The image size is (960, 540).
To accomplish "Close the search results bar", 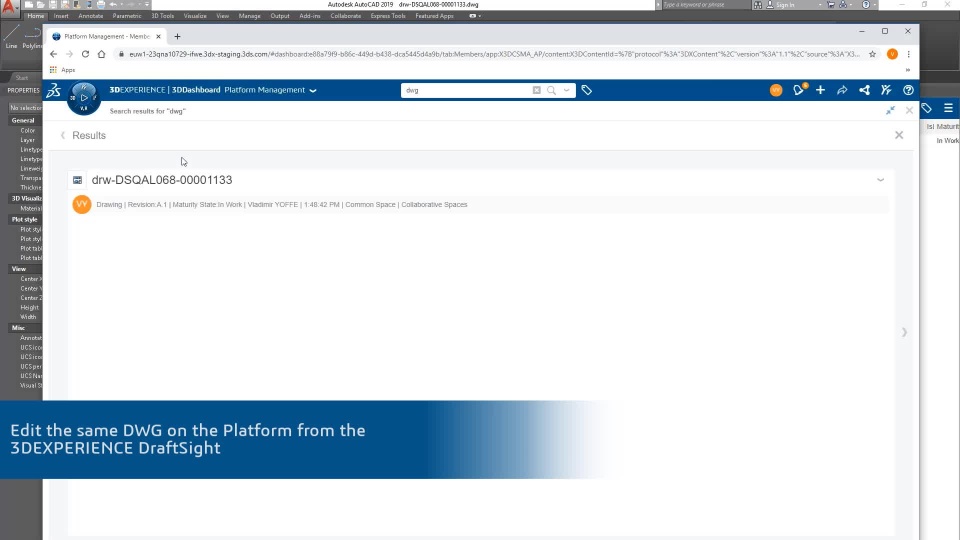I will click(x=909, y=110).
